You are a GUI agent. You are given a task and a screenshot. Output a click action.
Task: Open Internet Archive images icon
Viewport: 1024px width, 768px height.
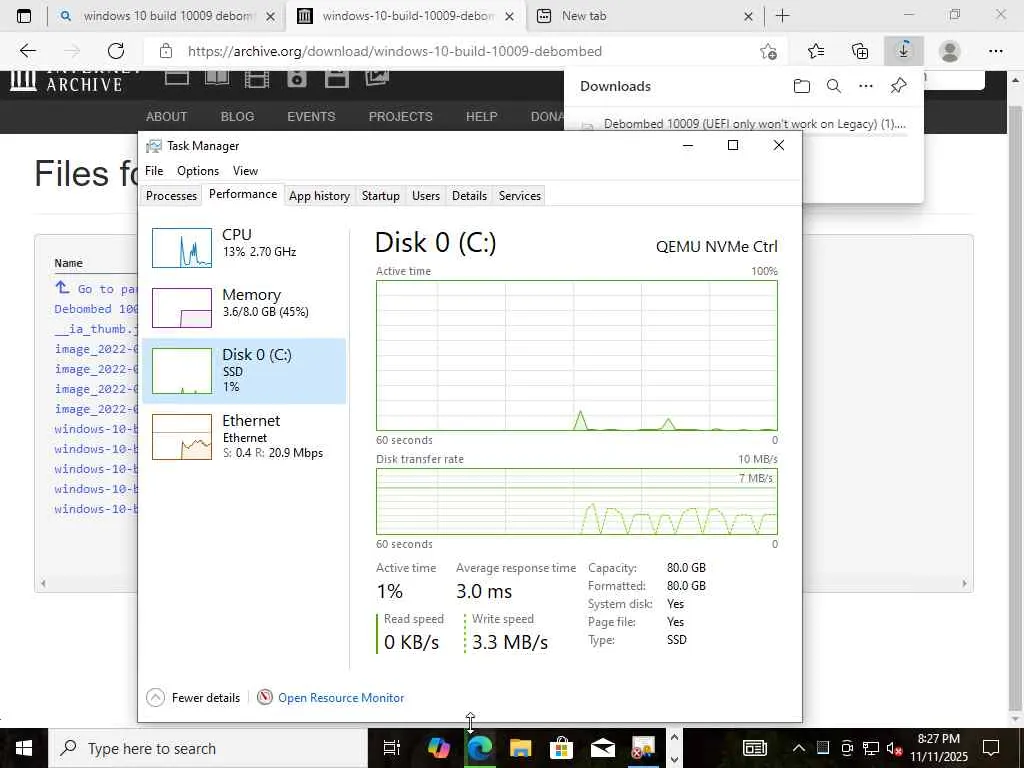(377, 78)
